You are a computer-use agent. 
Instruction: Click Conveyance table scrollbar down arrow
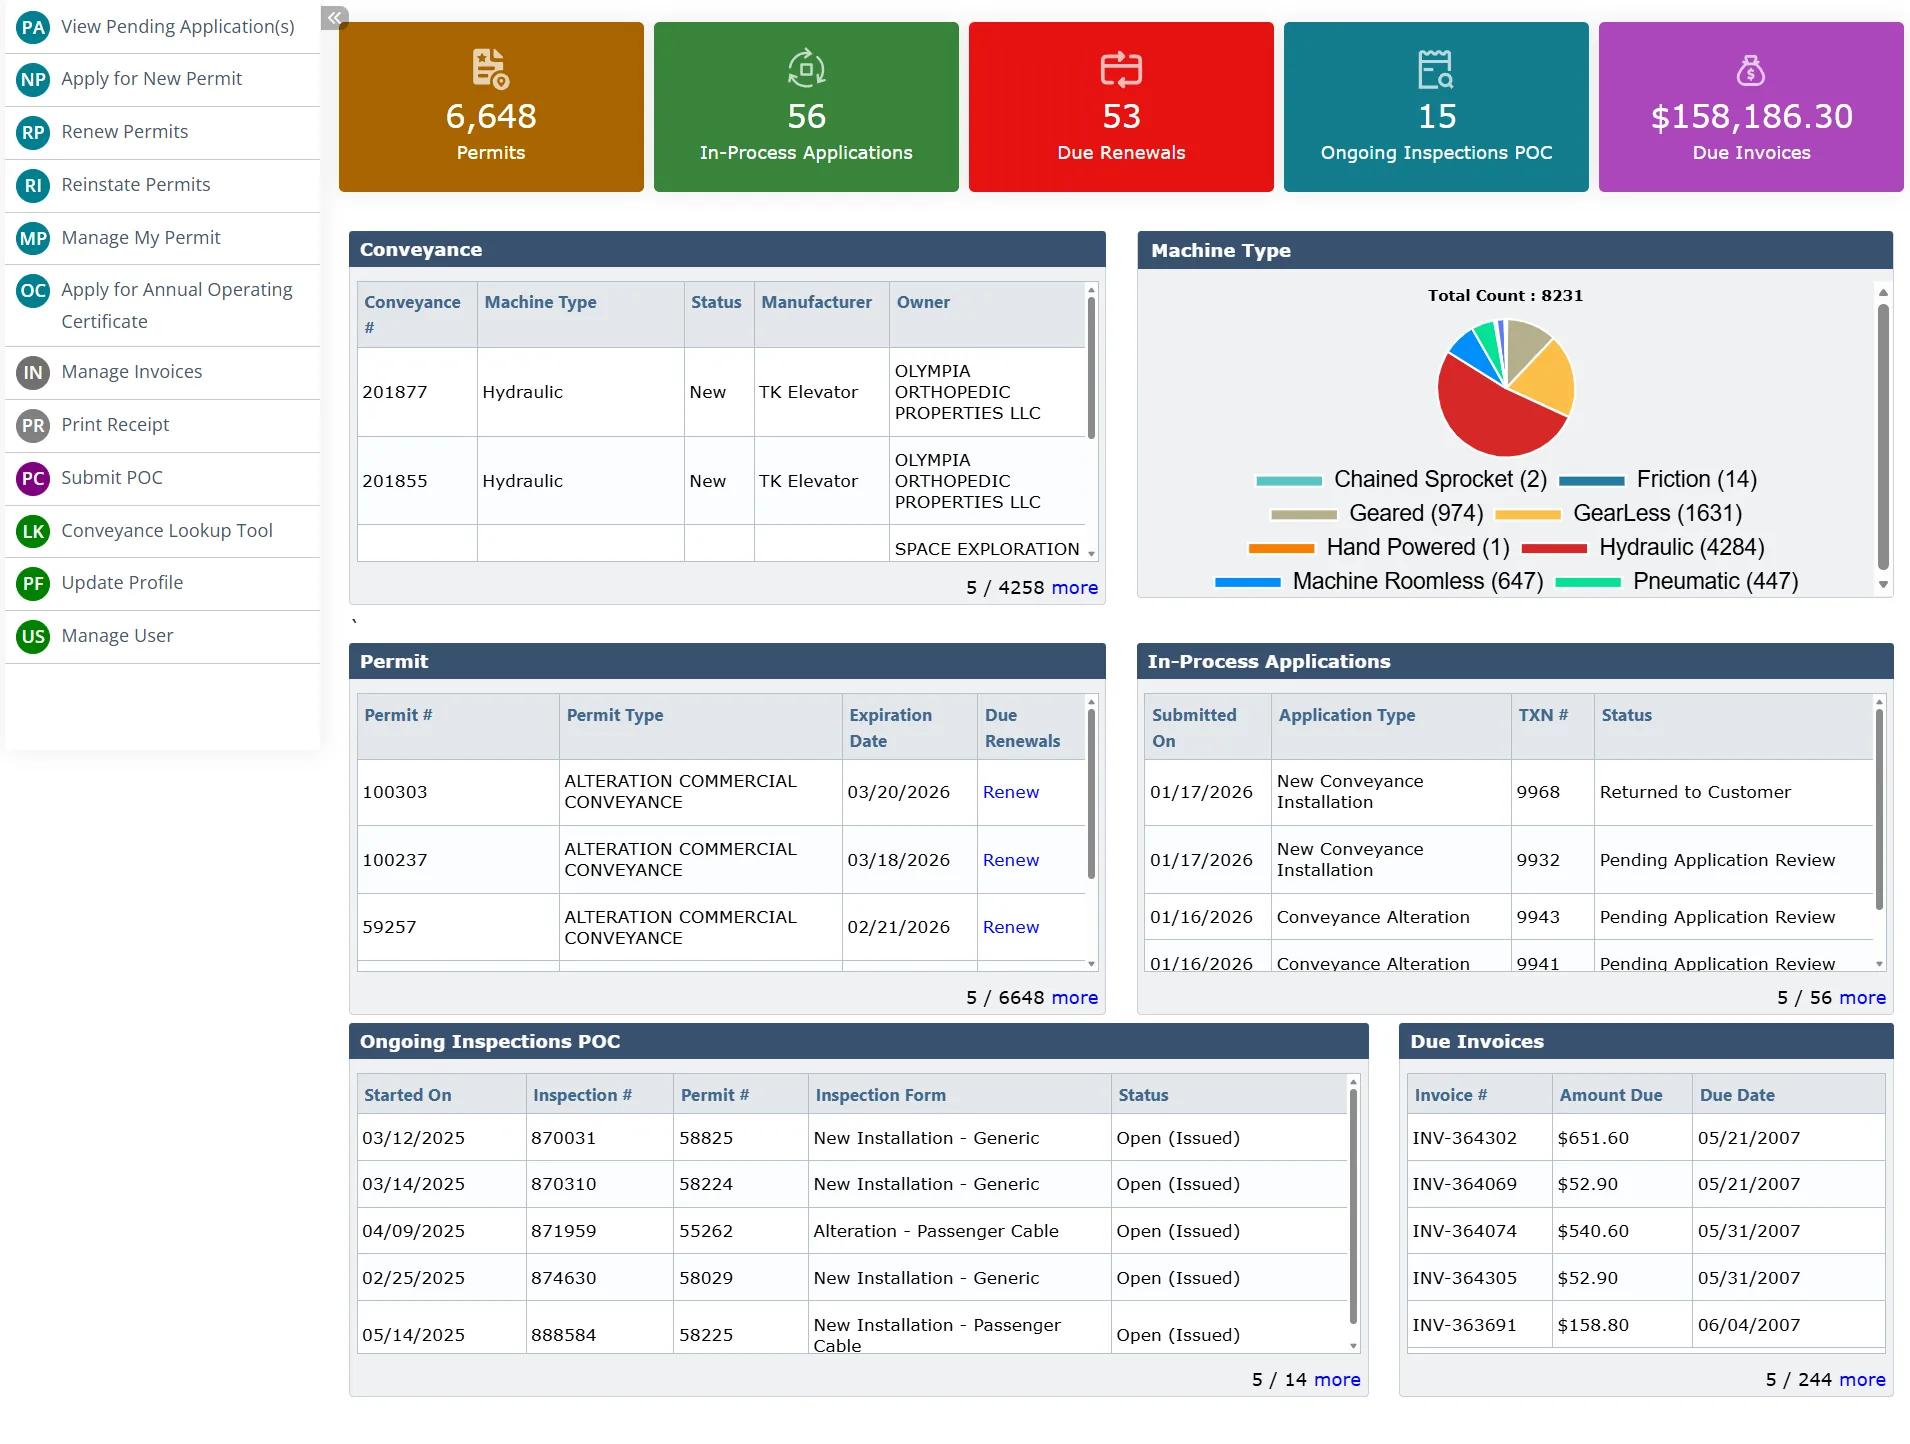[1091, 553]
